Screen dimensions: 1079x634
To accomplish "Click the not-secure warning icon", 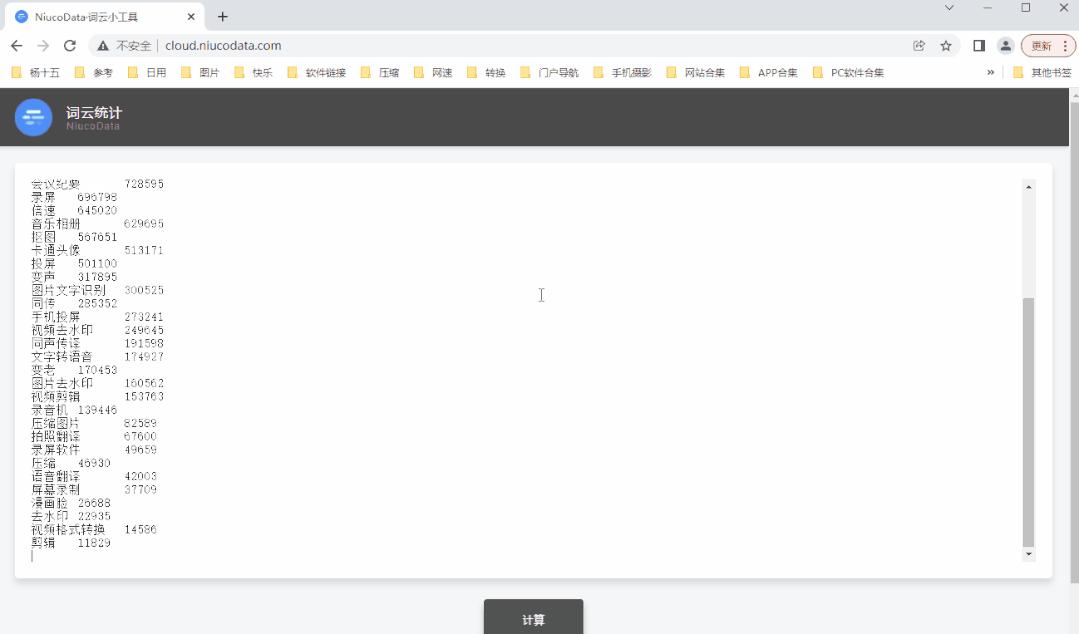I will [103, 45].
